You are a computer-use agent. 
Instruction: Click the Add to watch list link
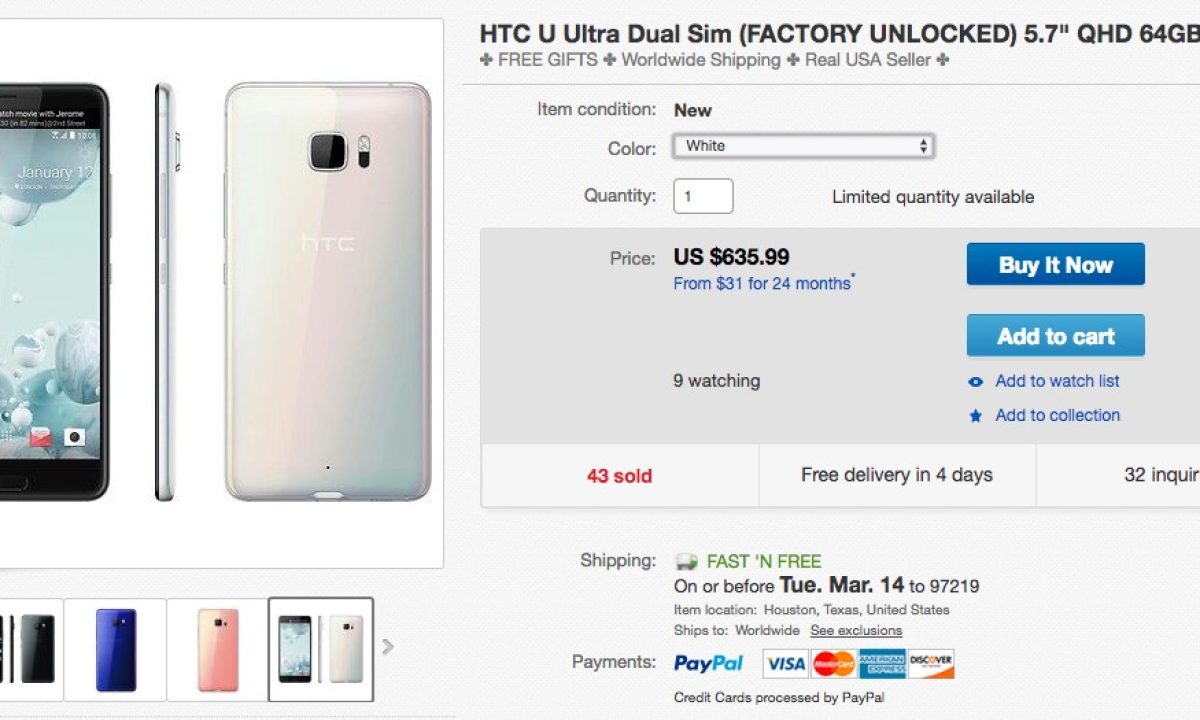tap(1057, 381)
